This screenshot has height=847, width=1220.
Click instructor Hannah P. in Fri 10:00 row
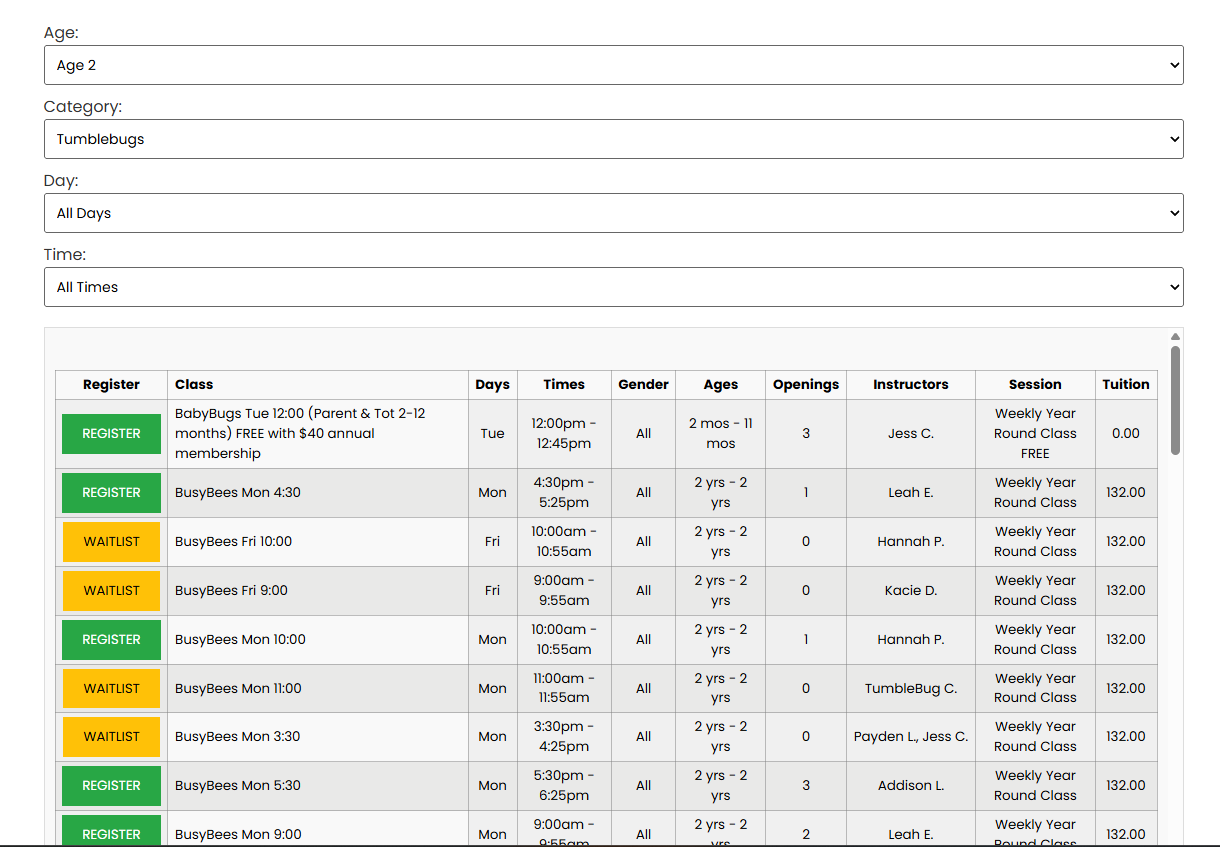tap(910, 541)
